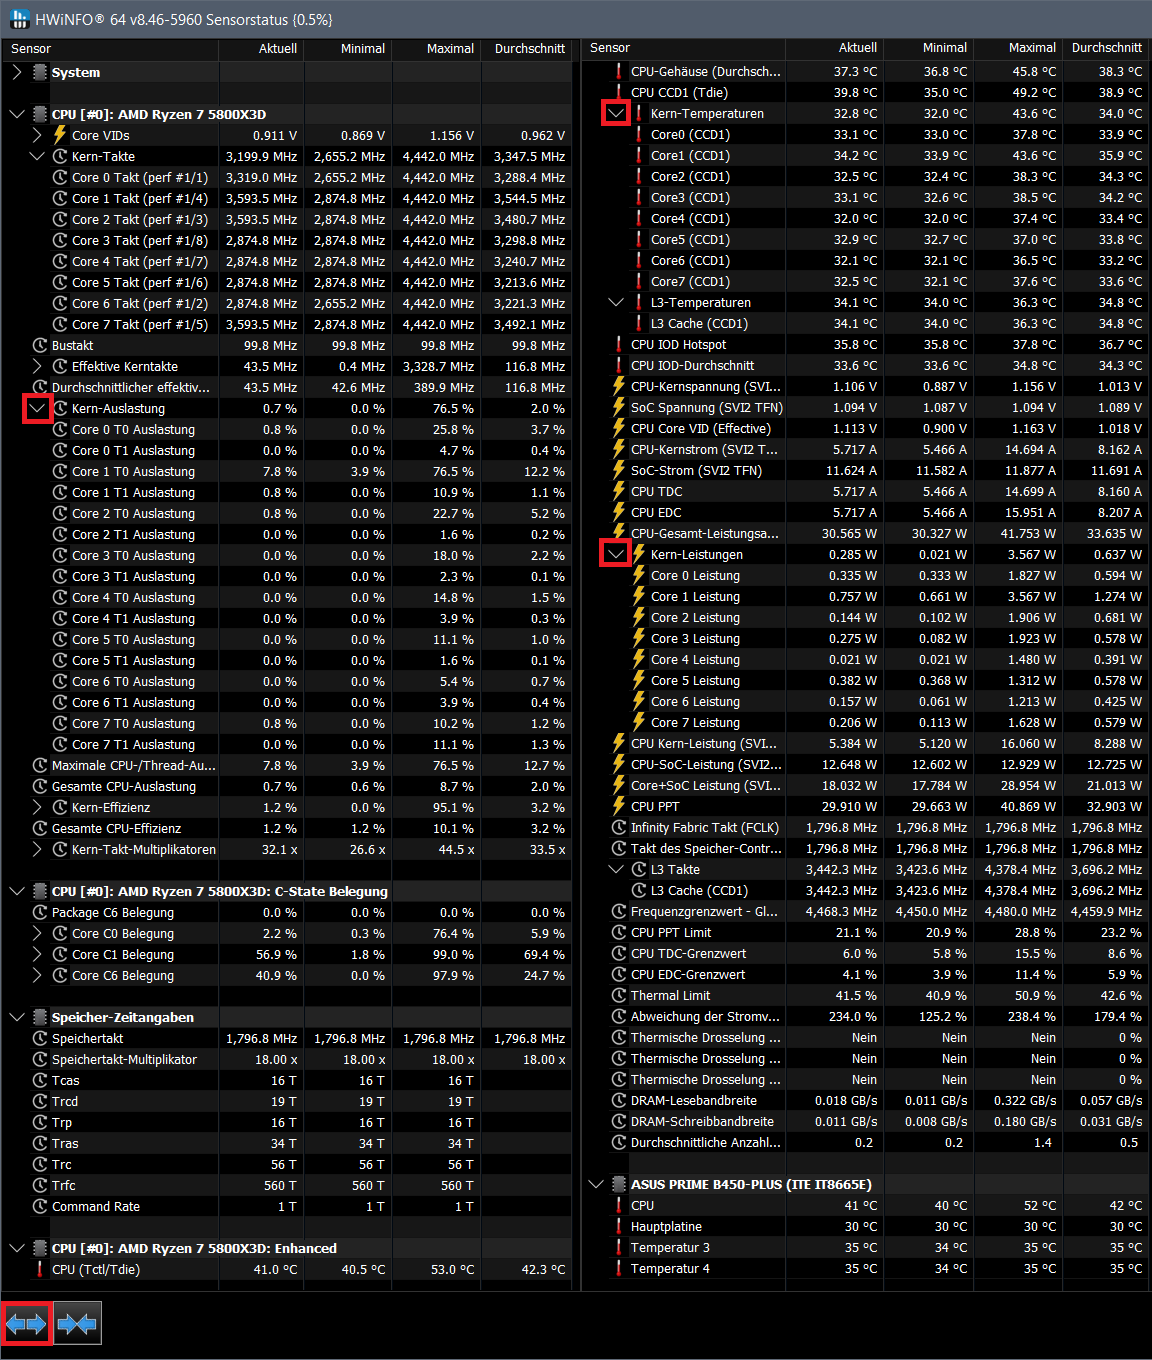Expand Core C0 Belegung
1152x1360 pixels.
point(37,933)
